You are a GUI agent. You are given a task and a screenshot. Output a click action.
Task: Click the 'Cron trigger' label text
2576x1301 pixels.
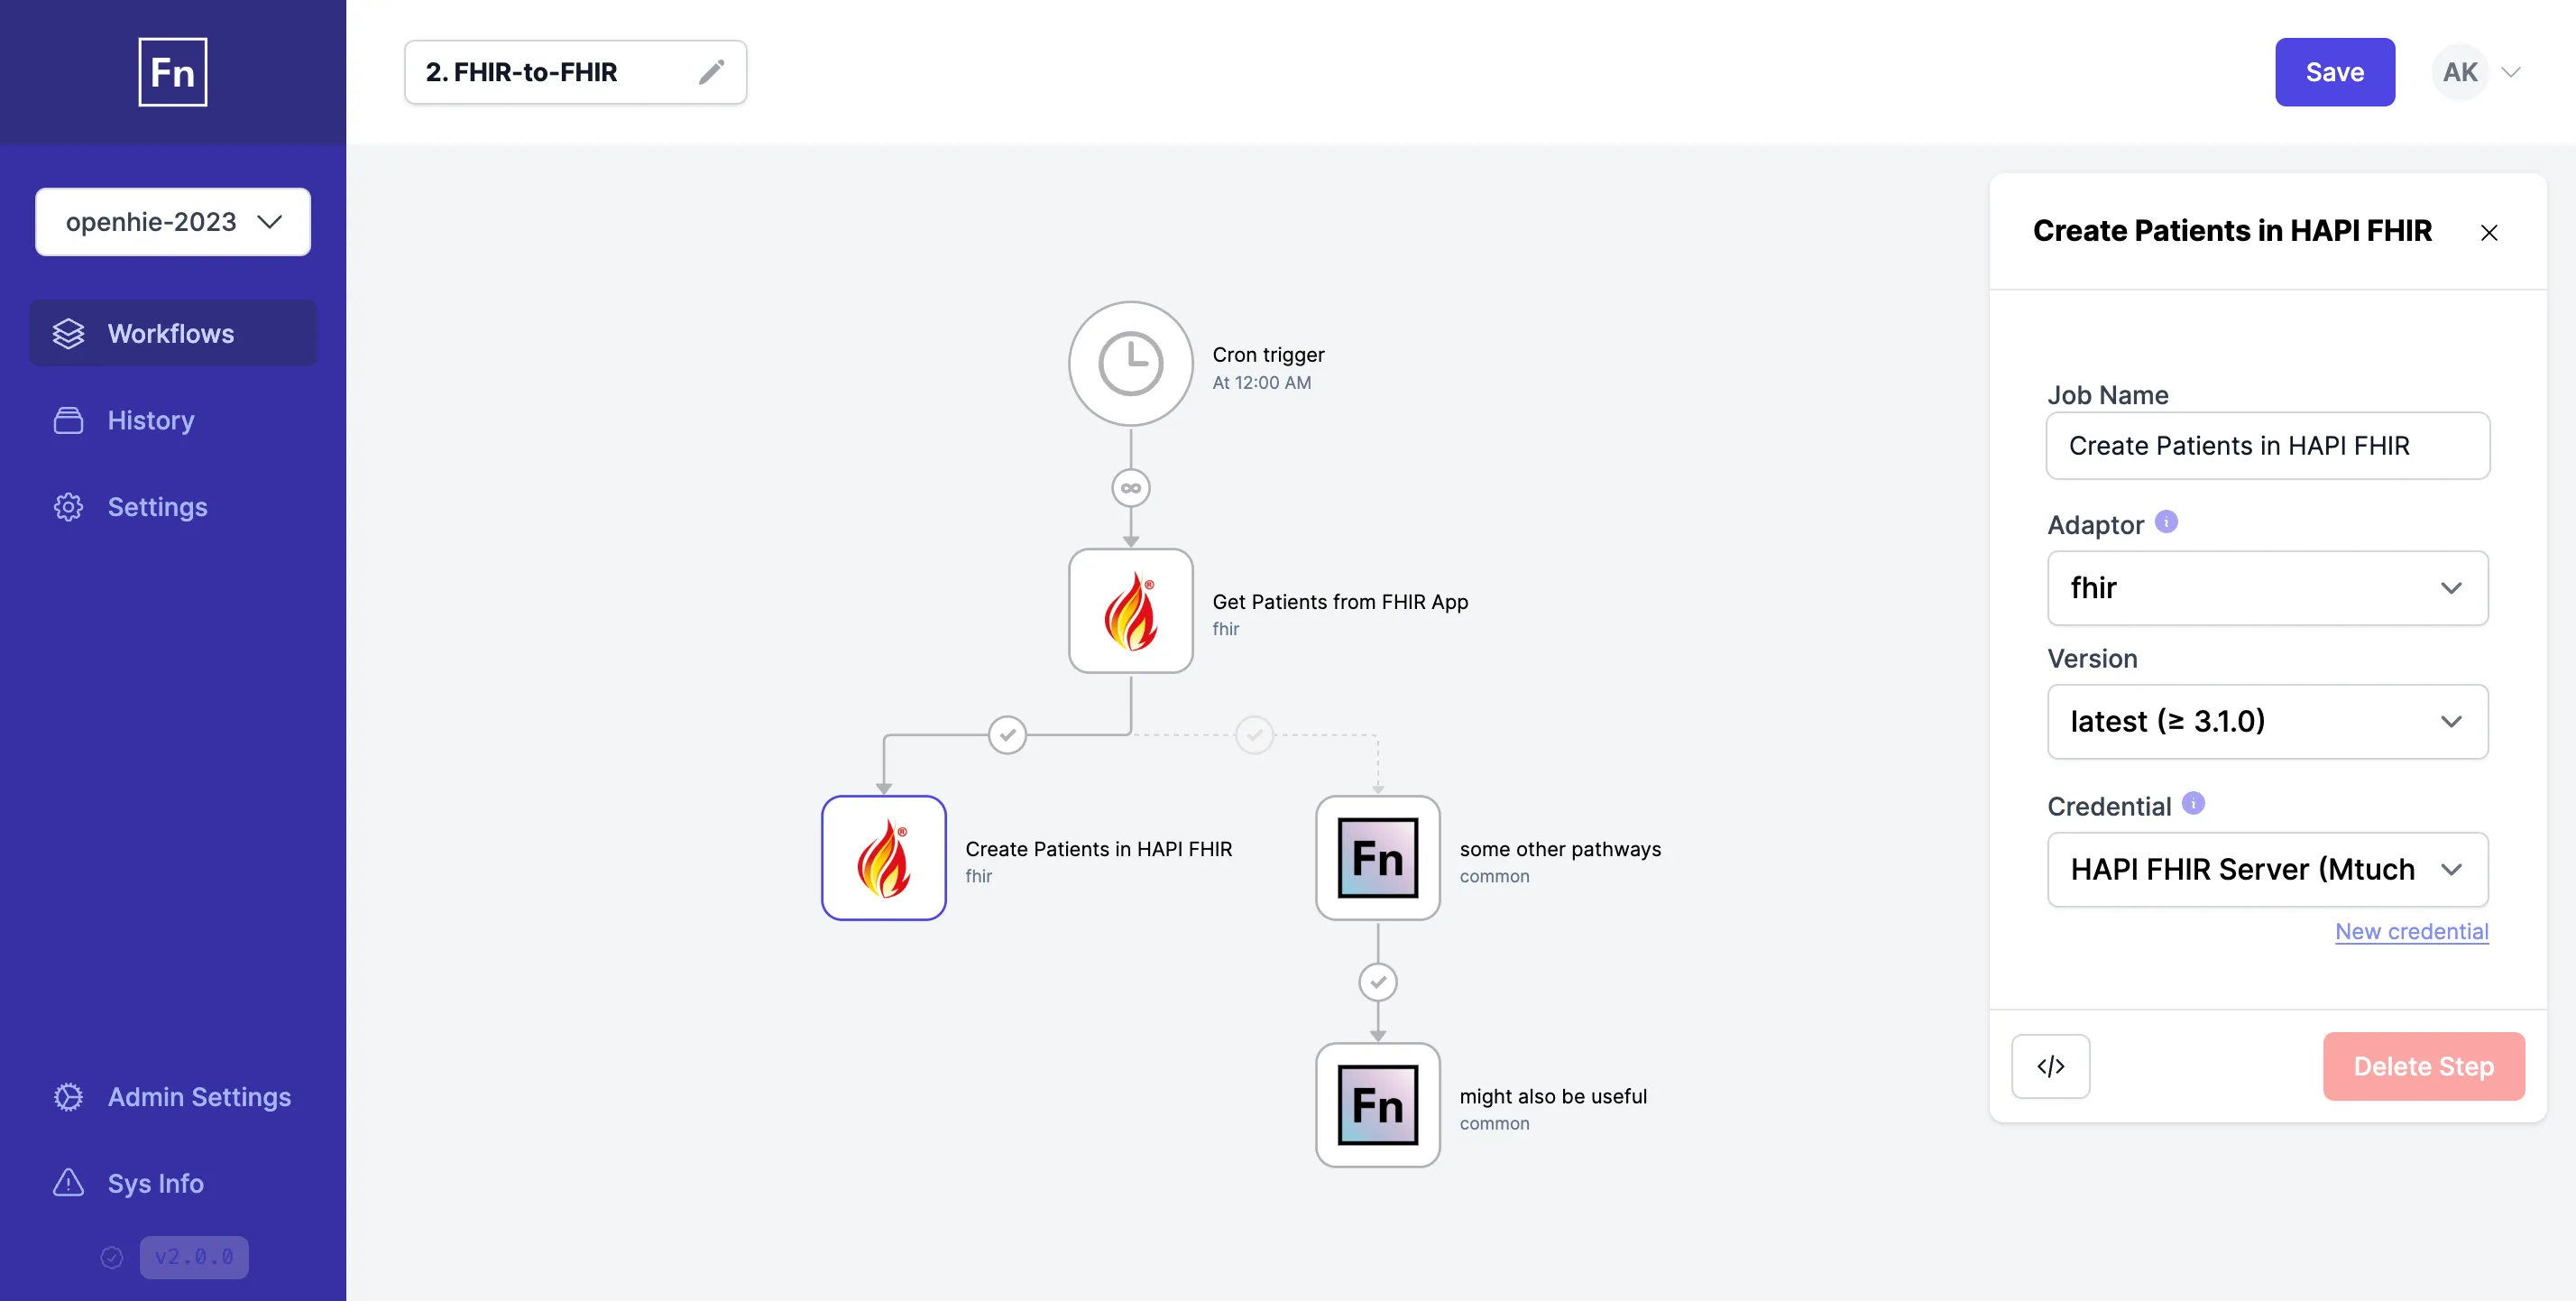(x=1268, y=355)
